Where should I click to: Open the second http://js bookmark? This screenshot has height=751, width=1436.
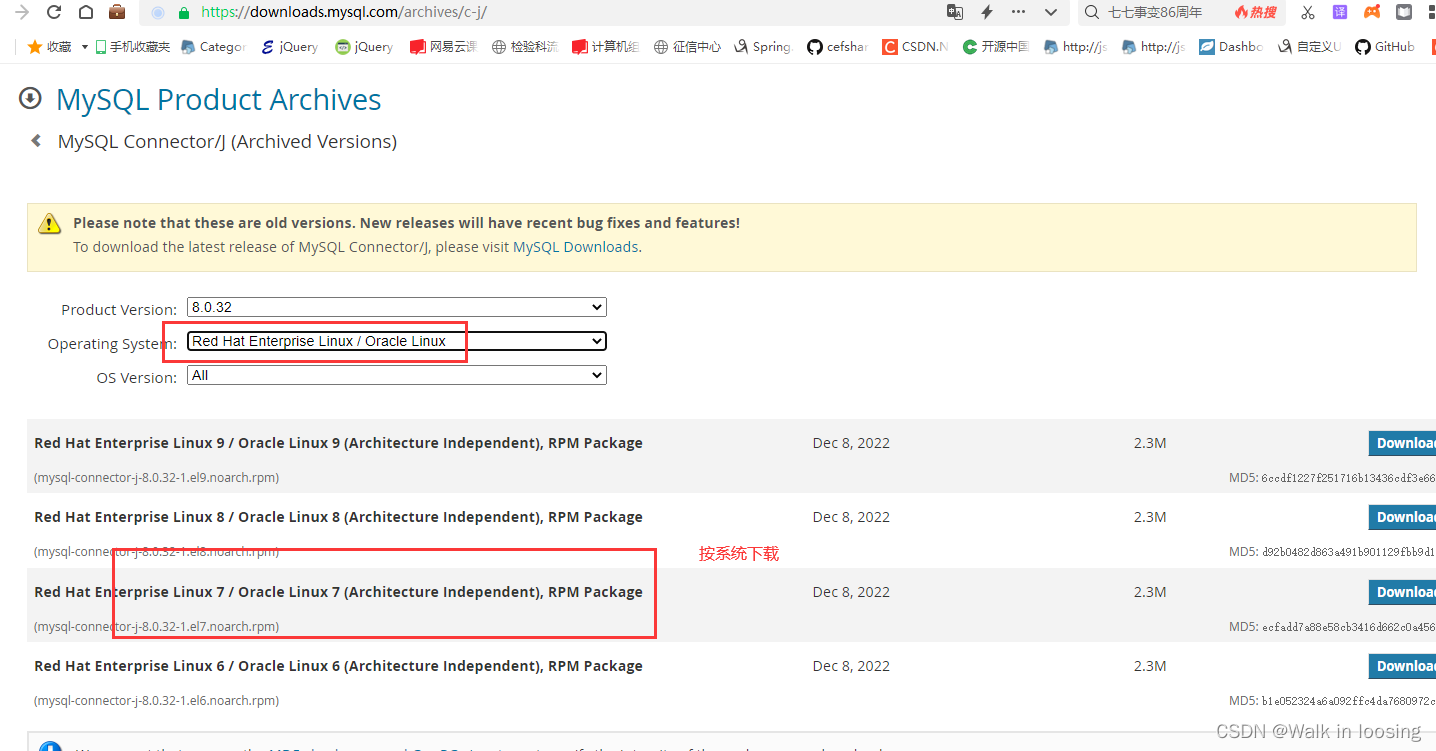(1153, 47)
